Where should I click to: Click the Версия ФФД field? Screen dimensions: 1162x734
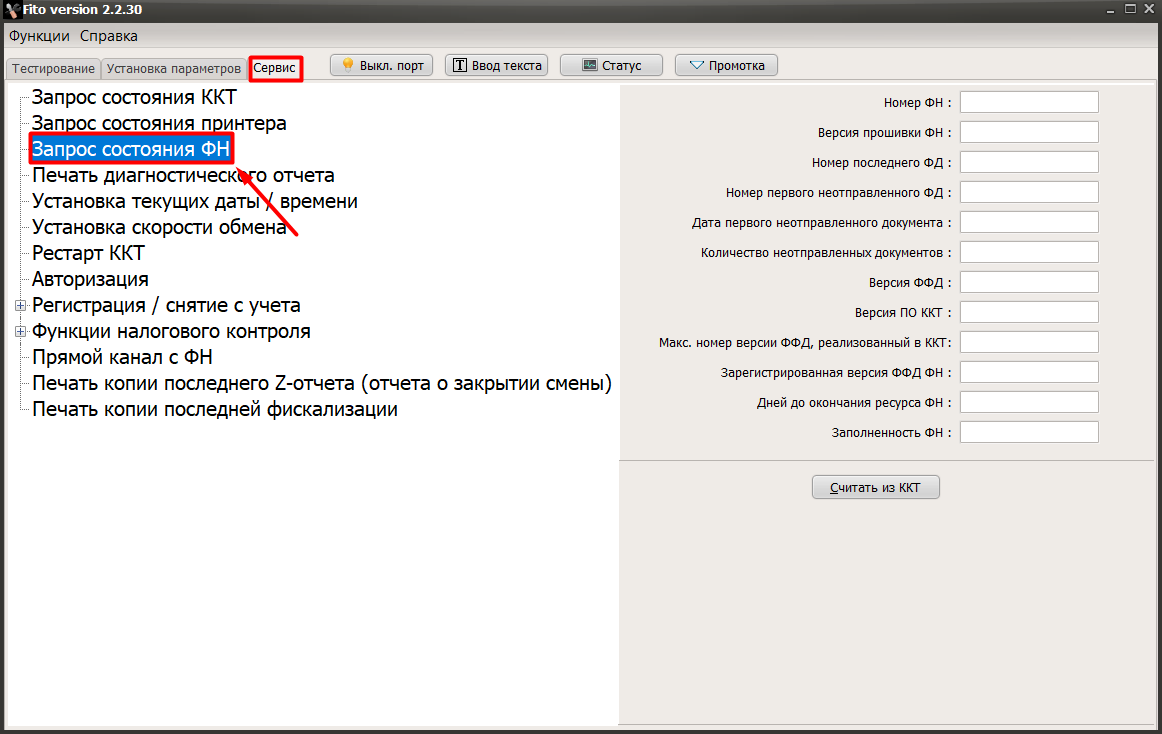pyautogui.click(x=1029, y=282)
